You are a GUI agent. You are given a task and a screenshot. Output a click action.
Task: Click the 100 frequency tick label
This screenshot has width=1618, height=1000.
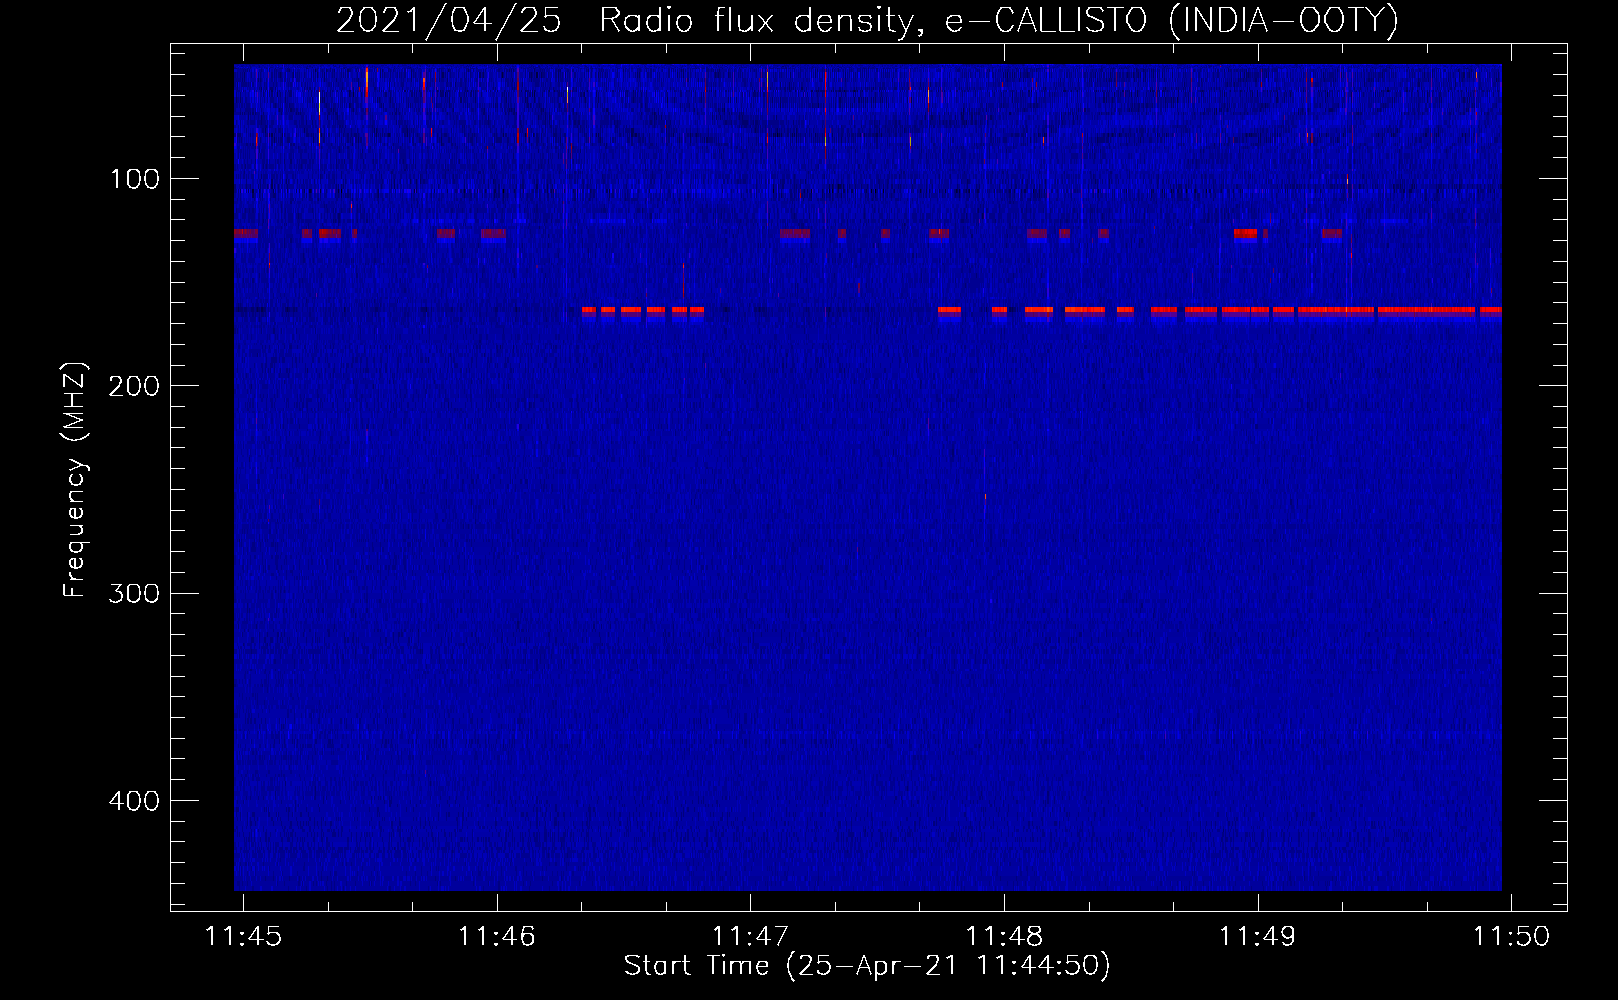[135, 179]
